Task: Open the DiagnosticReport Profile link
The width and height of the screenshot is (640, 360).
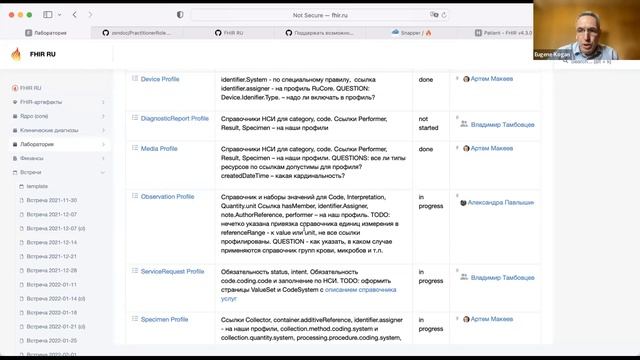Action: pos(175,118)
